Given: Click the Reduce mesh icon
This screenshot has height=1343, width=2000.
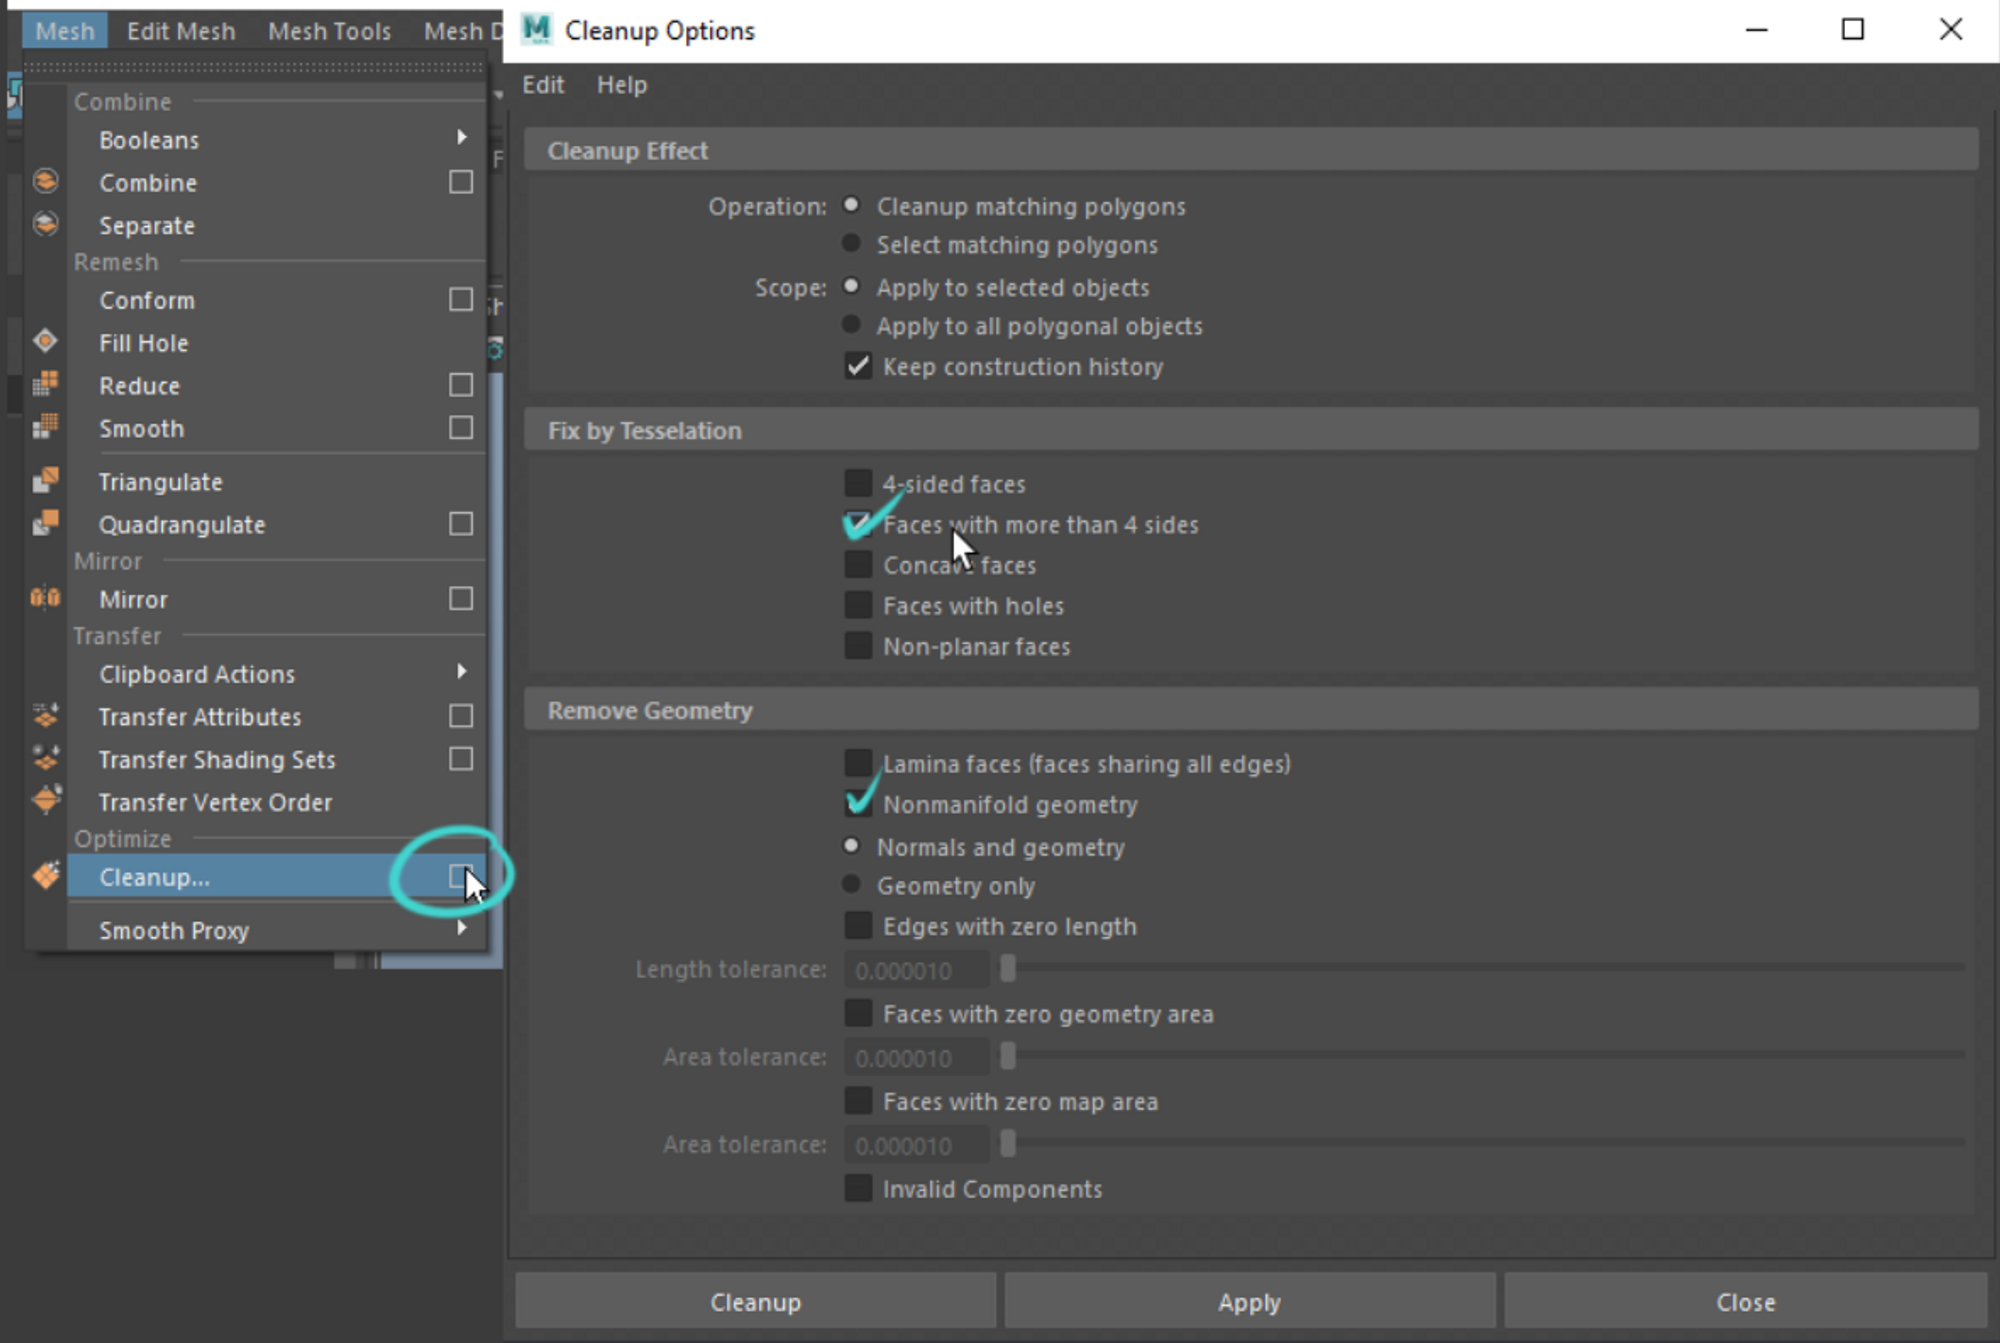Looking at the screenshot, I should pyautogui.click(x=45, y=384).
